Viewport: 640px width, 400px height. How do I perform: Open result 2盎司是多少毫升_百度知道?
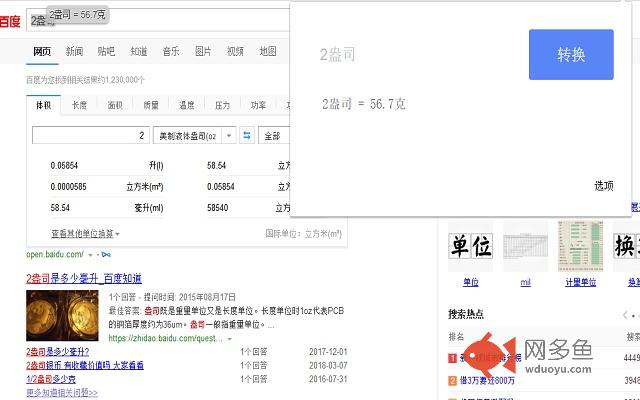(84, 279)
